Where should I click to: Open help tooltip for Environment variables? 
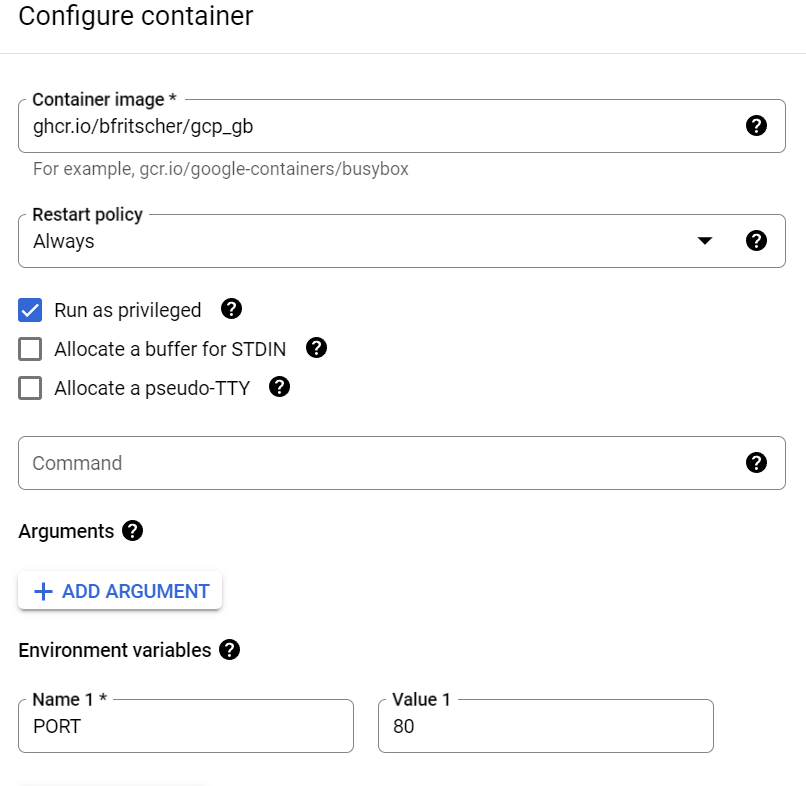229,650
